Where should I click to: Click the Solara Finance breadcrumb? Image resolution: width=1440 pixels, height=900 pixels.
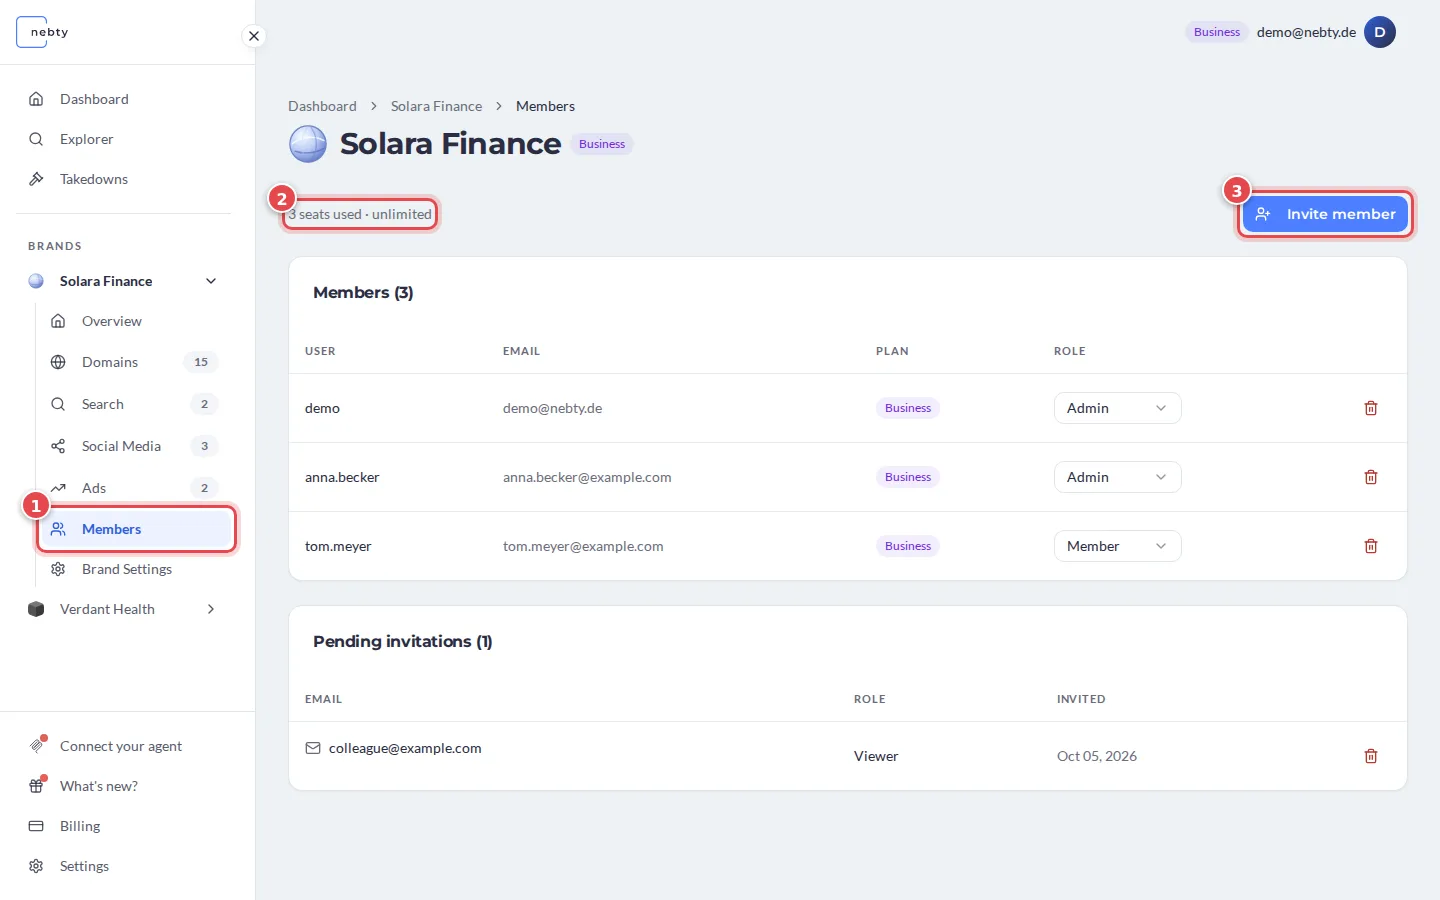point(436,106)
